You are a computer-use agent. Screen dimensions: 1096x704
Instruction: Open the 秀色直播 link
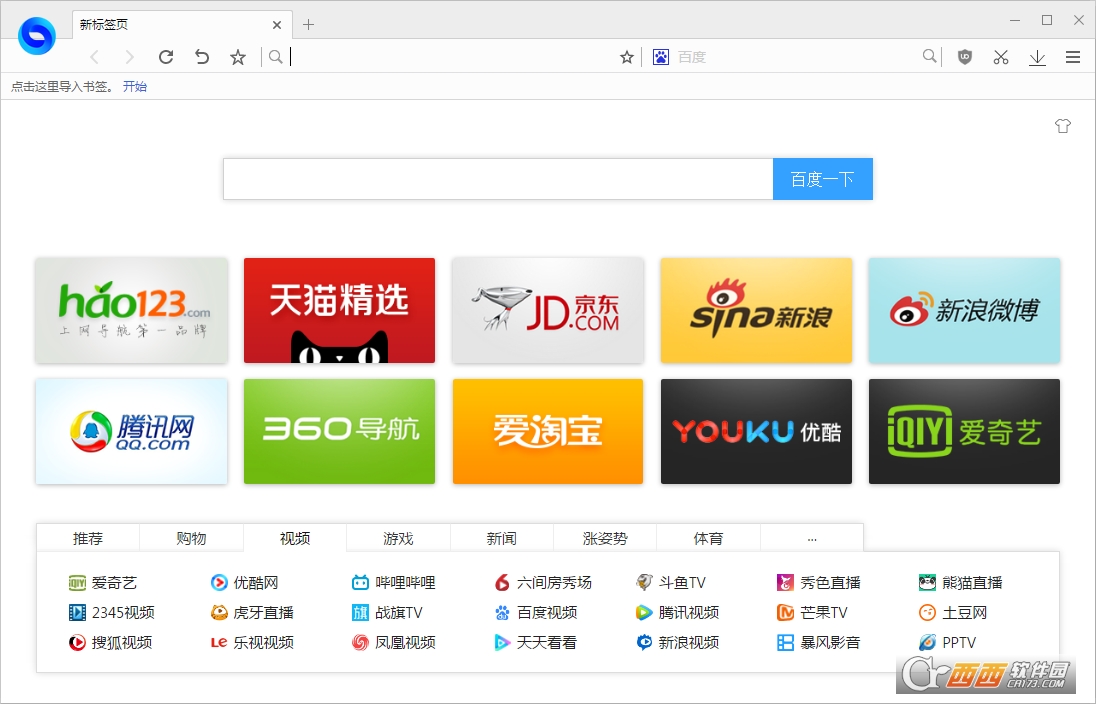point(819,582)
